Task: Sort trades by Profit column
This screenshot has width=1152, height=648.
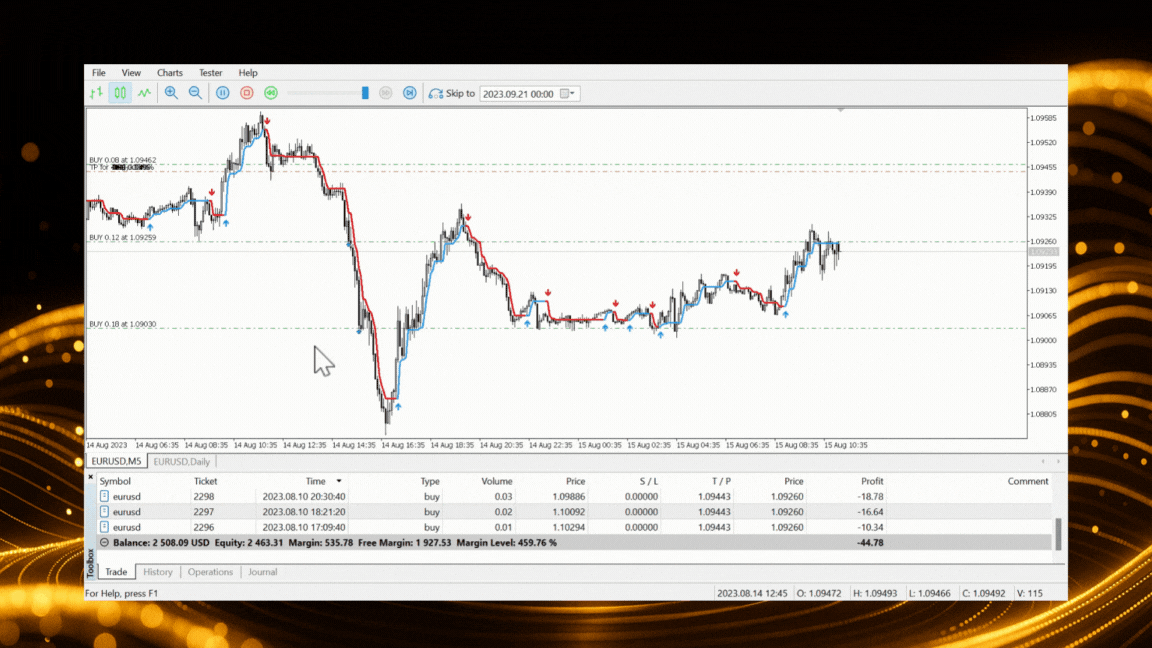Action: (872, 481)
